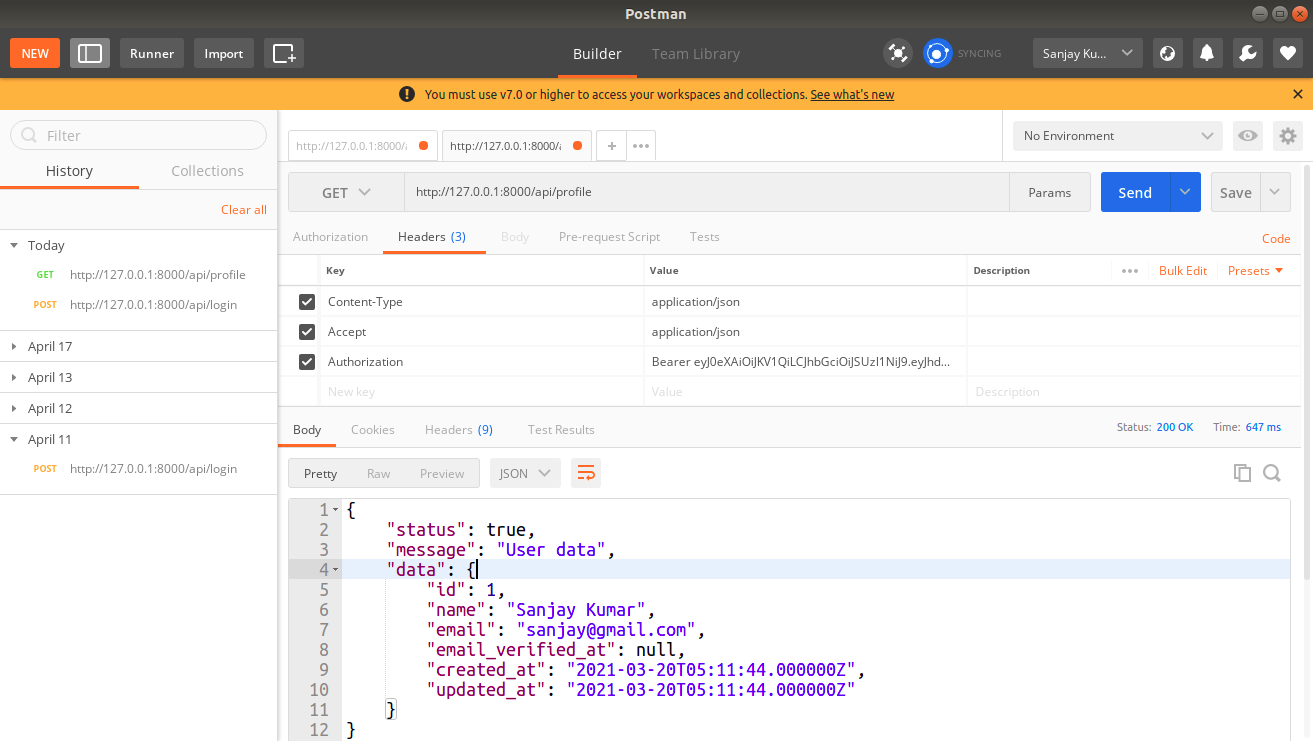Click the Send button
This screenshot has width=1313, height=741.
point(1135,191)
